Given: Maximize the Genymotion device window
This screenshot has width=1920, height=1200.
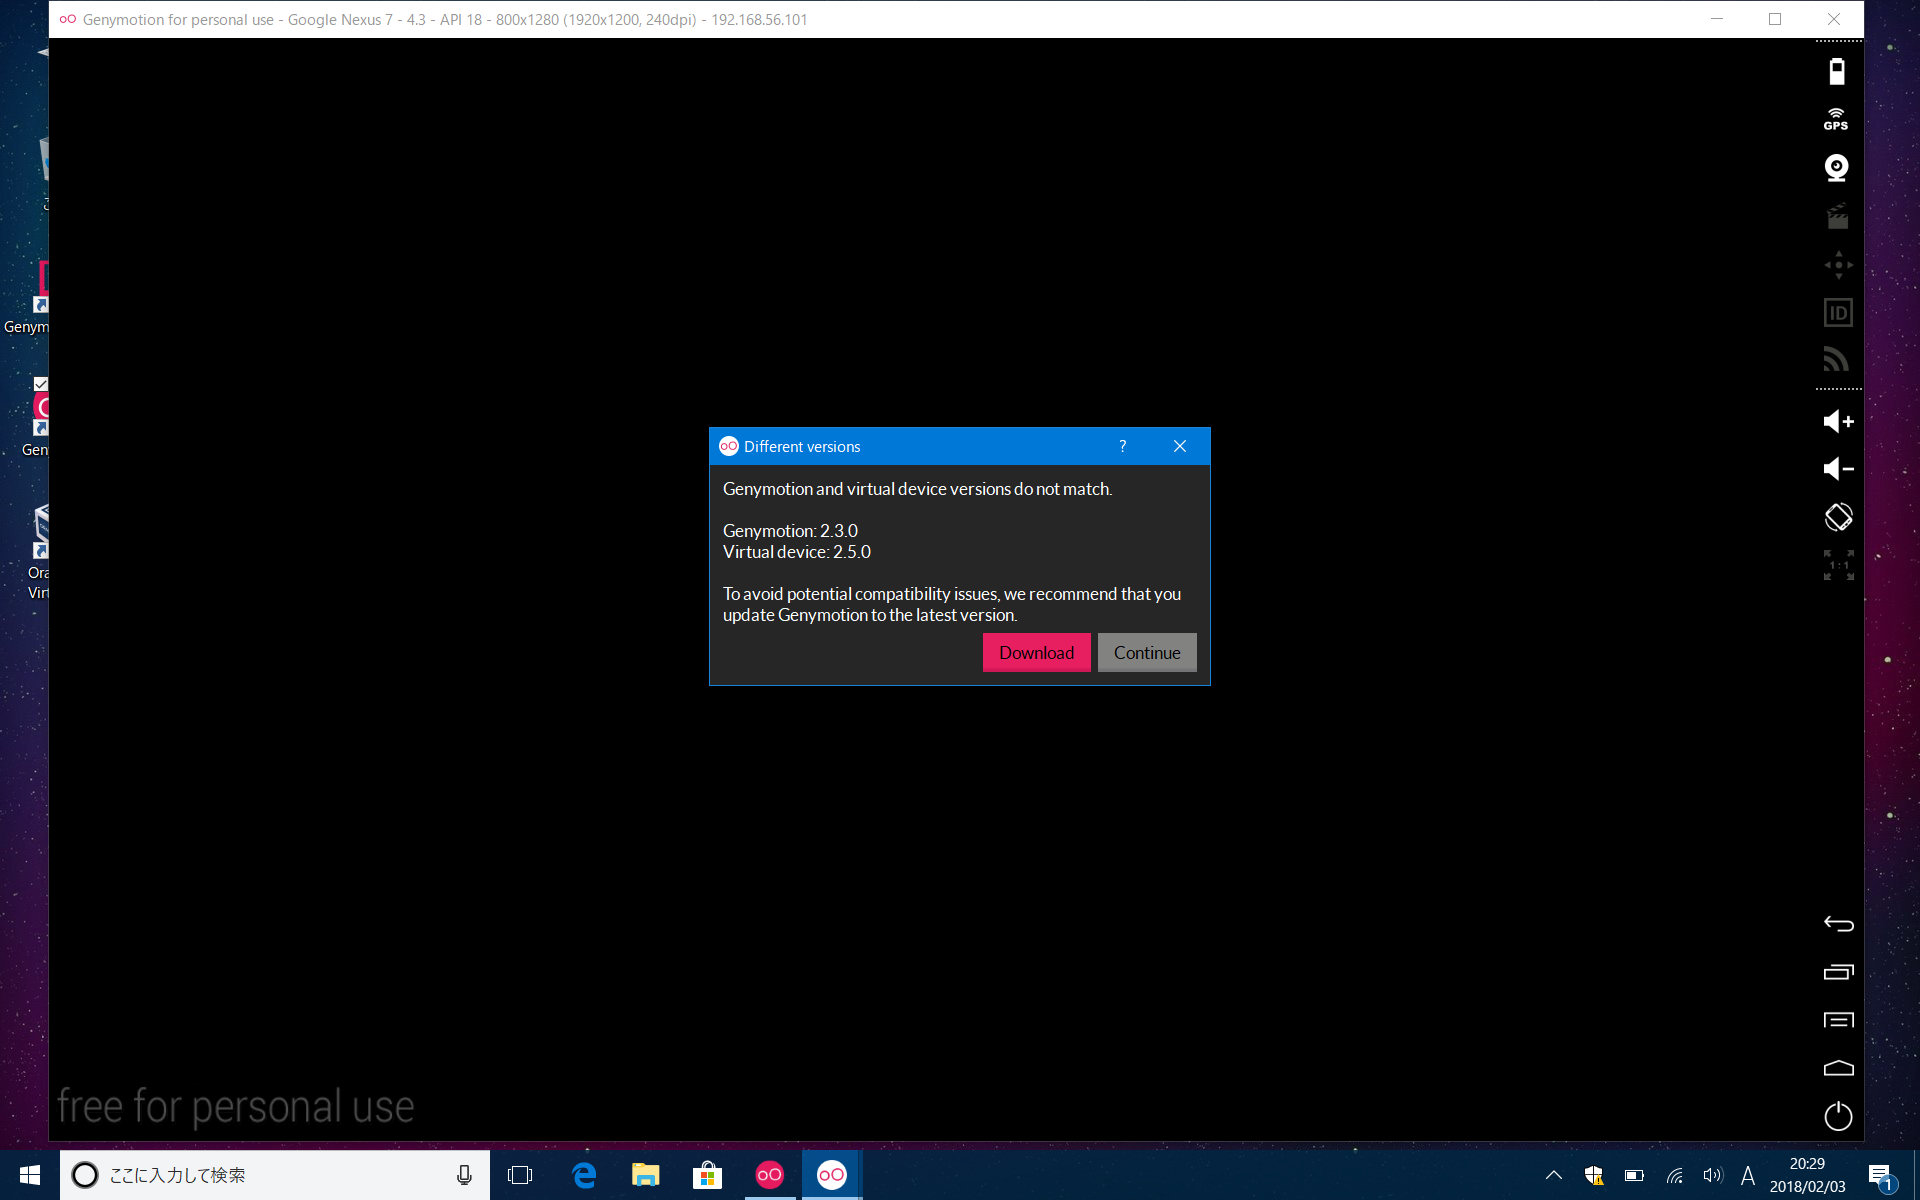Looking at the screenshot, I should tap(1775, 19).
